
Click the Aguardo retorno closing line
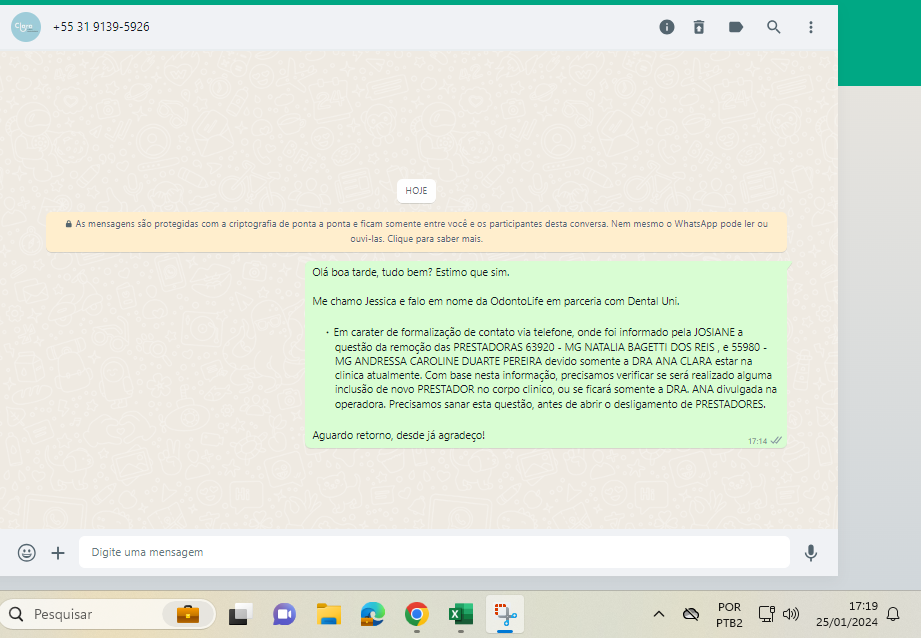click(x=398, y=435)
